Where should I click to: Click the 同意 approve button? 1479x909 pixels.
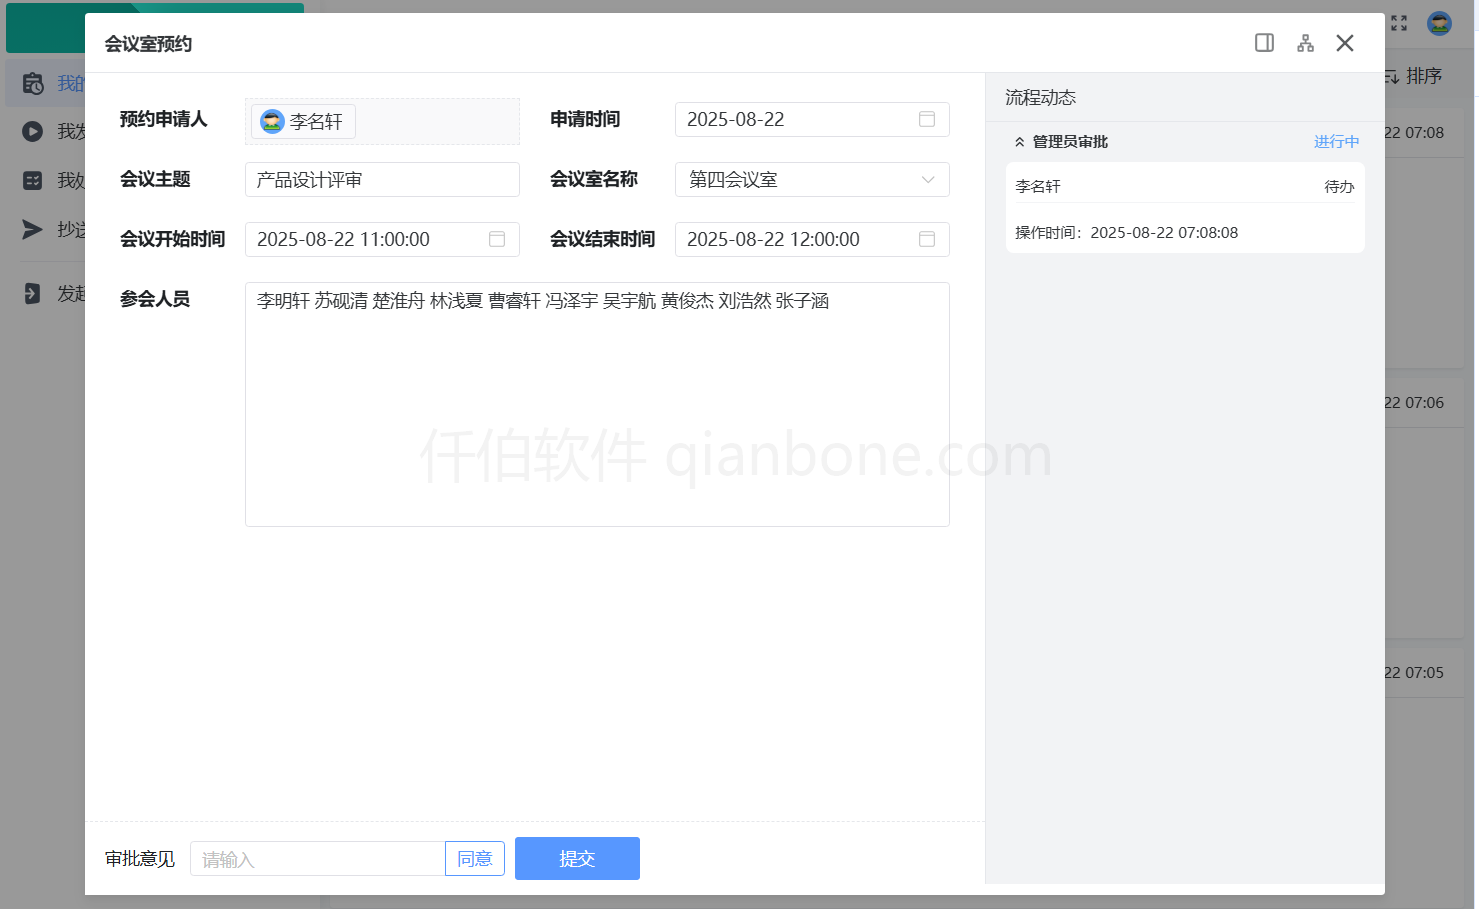pos(475,858)
